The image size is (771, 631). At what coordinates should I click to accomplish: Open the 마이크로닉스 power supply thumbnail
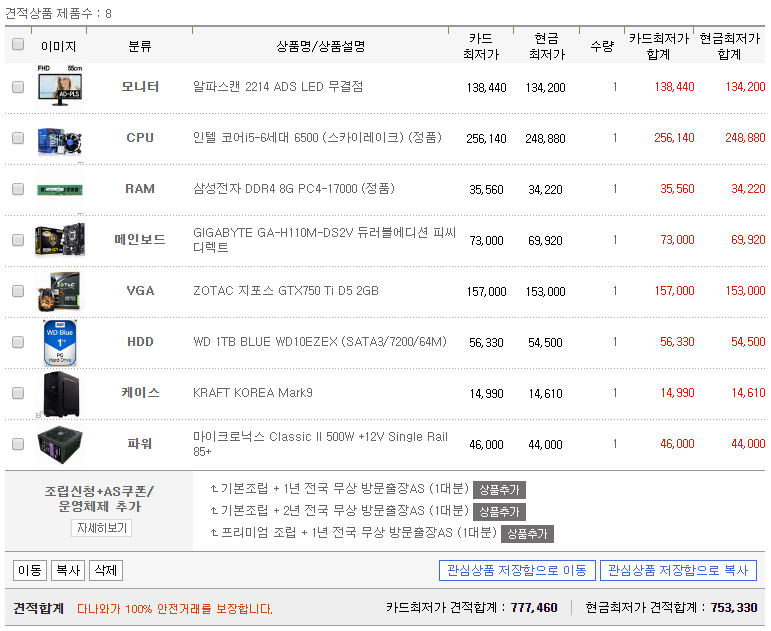coord(60,445)
